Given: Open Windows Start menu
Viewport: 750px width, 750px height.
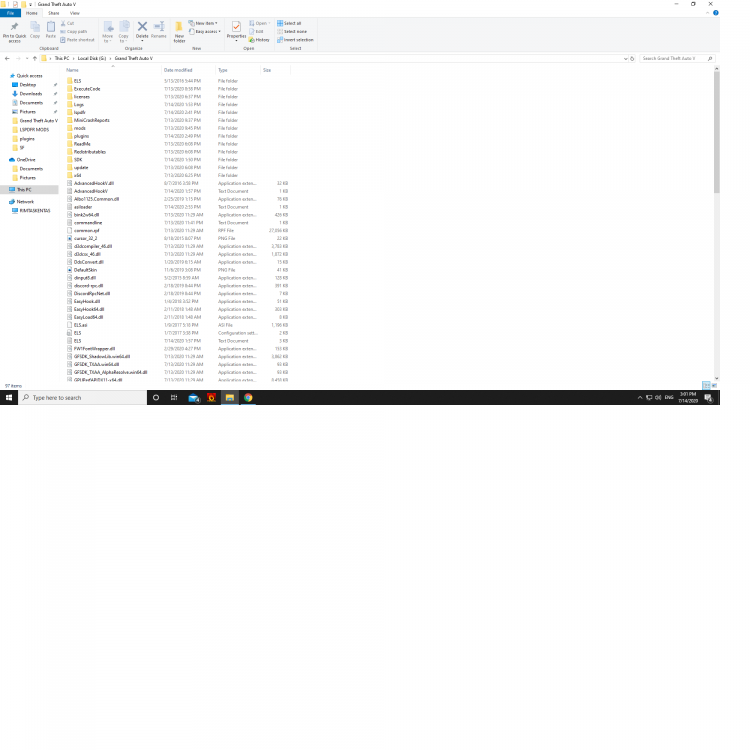Looking at the screenshot, I should point(9,397).
